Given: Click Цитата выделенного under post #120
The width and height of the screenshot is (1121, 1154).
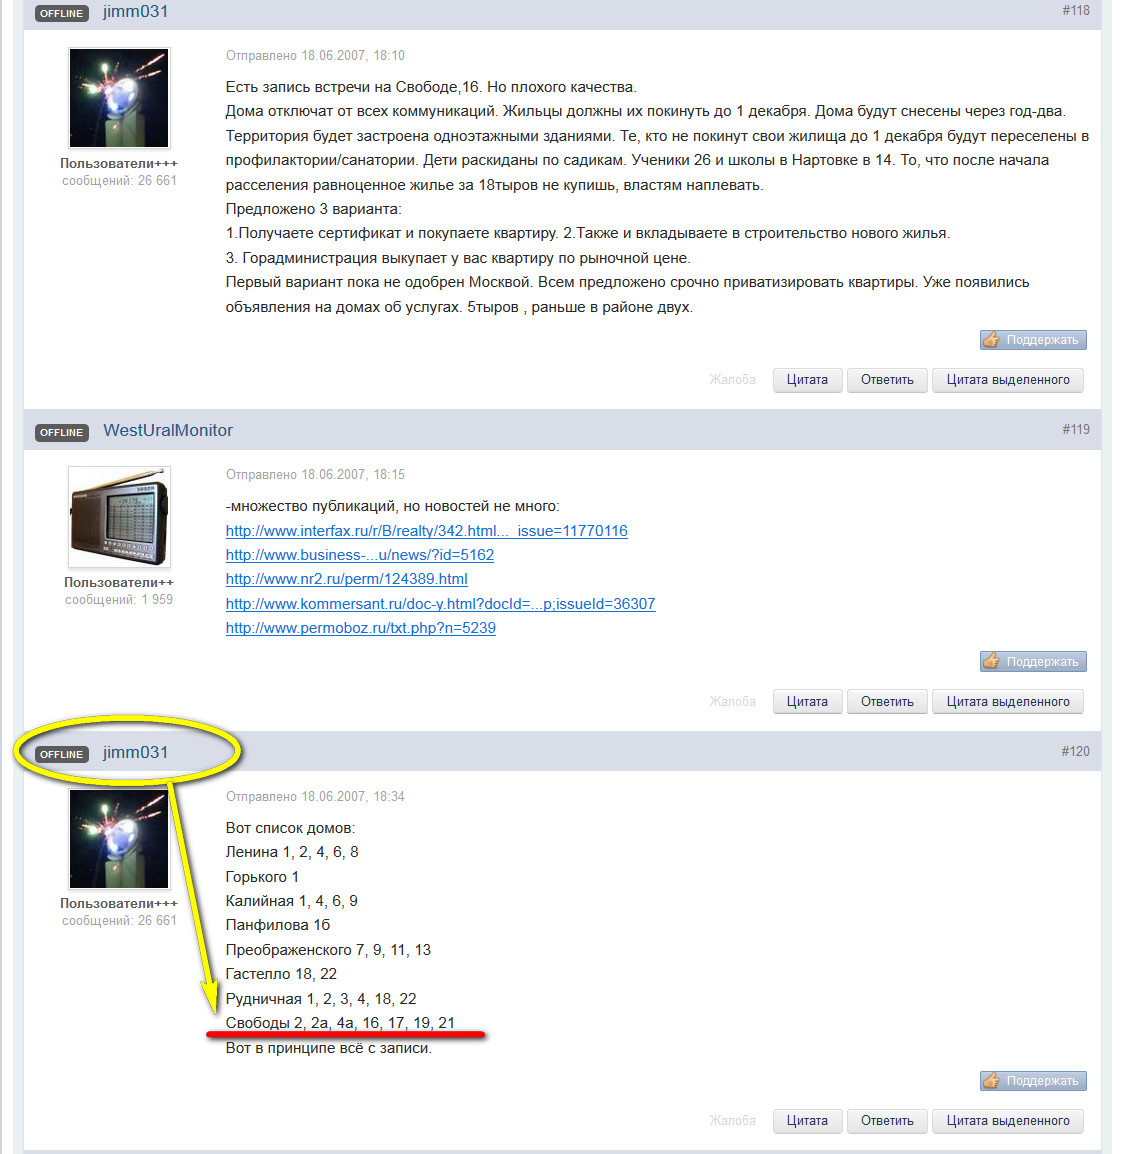Looking at the screenshot, I should coord(1008,1120).
